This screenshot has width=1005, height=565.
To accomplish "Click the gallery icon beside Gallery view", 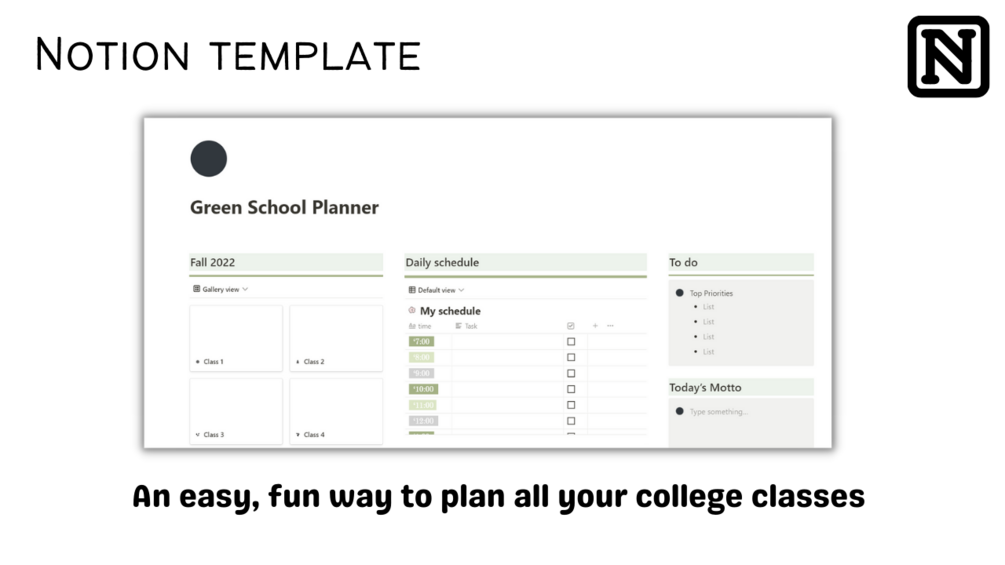I will [197, 289].
